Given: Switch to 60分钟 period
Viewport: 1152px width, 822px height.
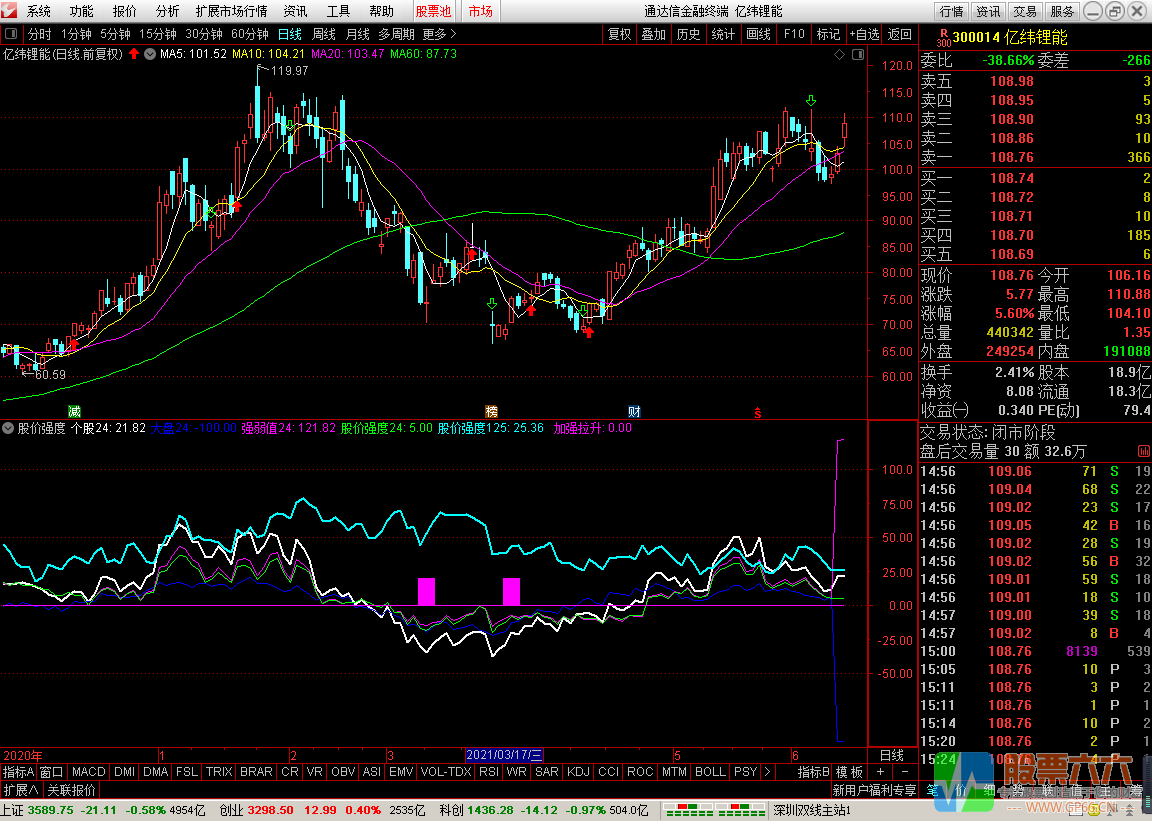Looking at the screenshot, I should coord(250,34).
